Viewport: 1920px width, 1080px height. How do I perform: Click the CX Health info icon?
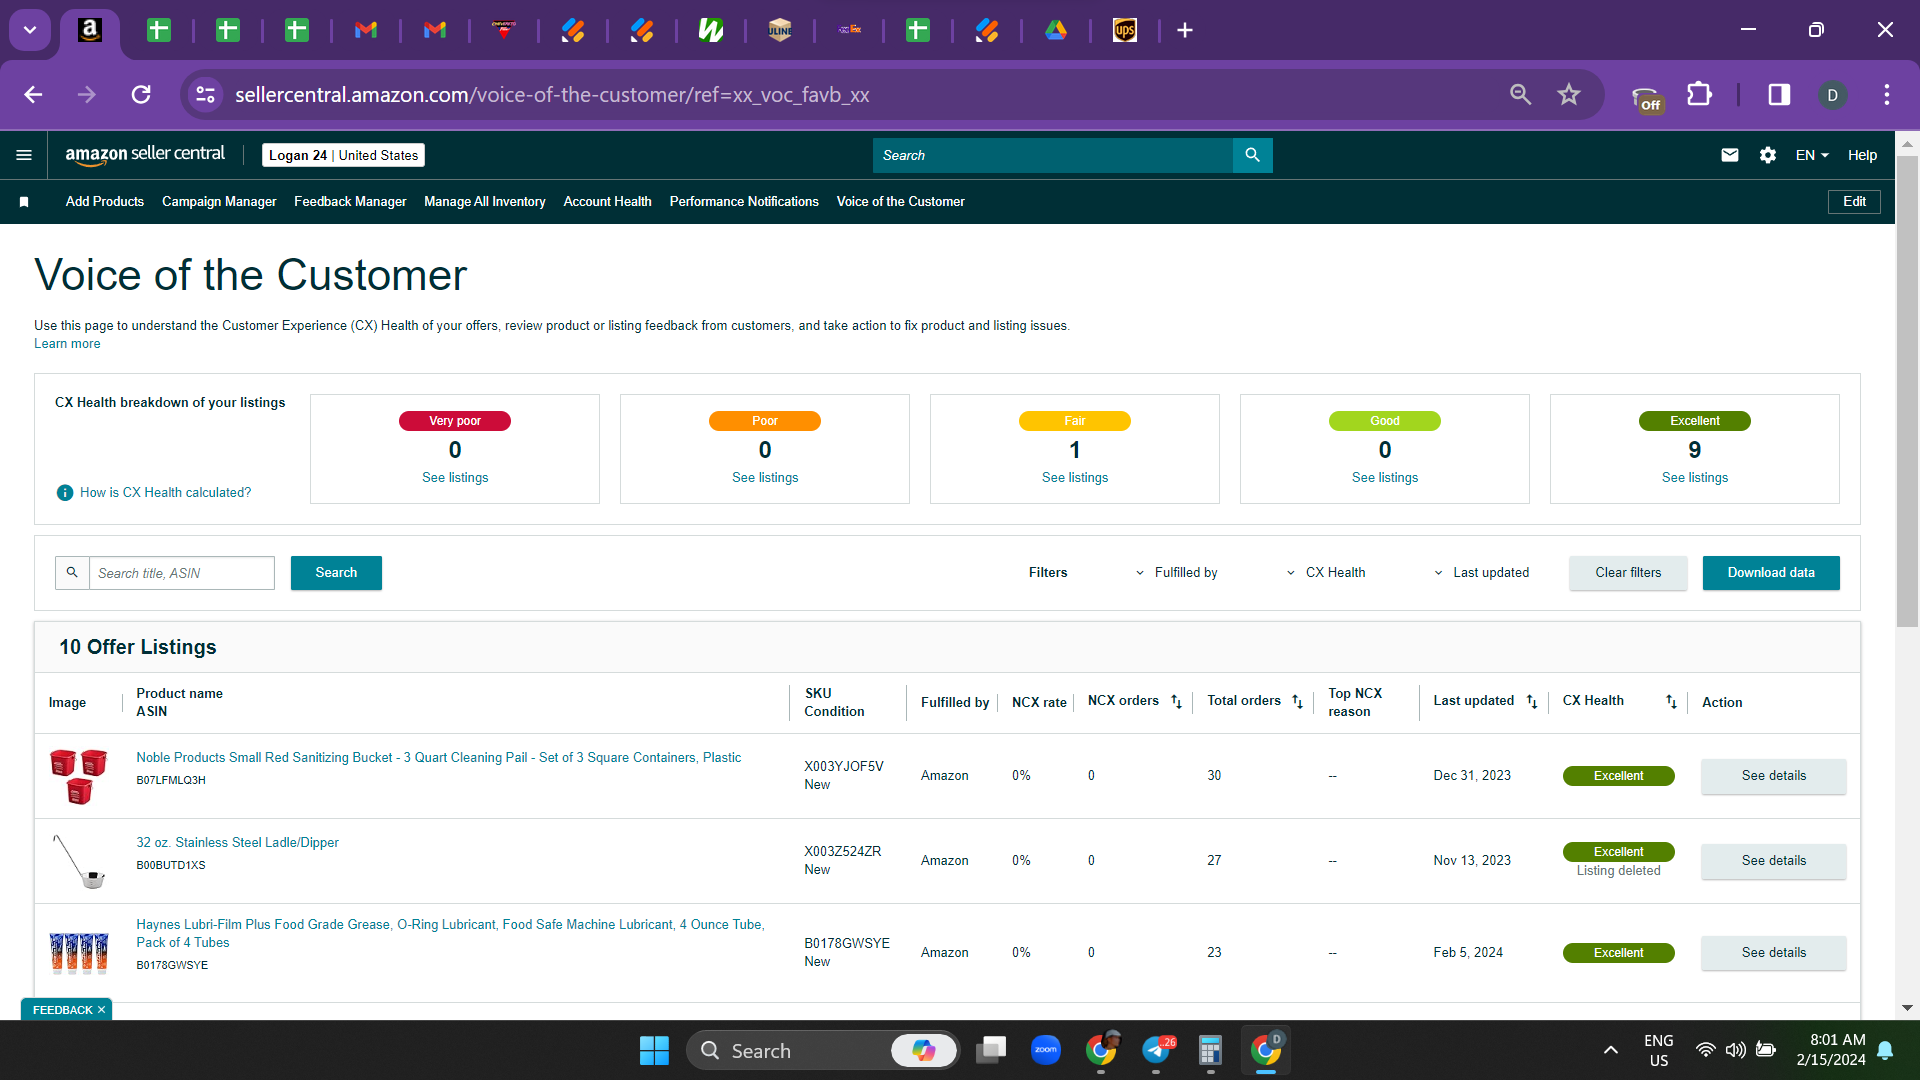pyautogui.click(x=65, y=493)
